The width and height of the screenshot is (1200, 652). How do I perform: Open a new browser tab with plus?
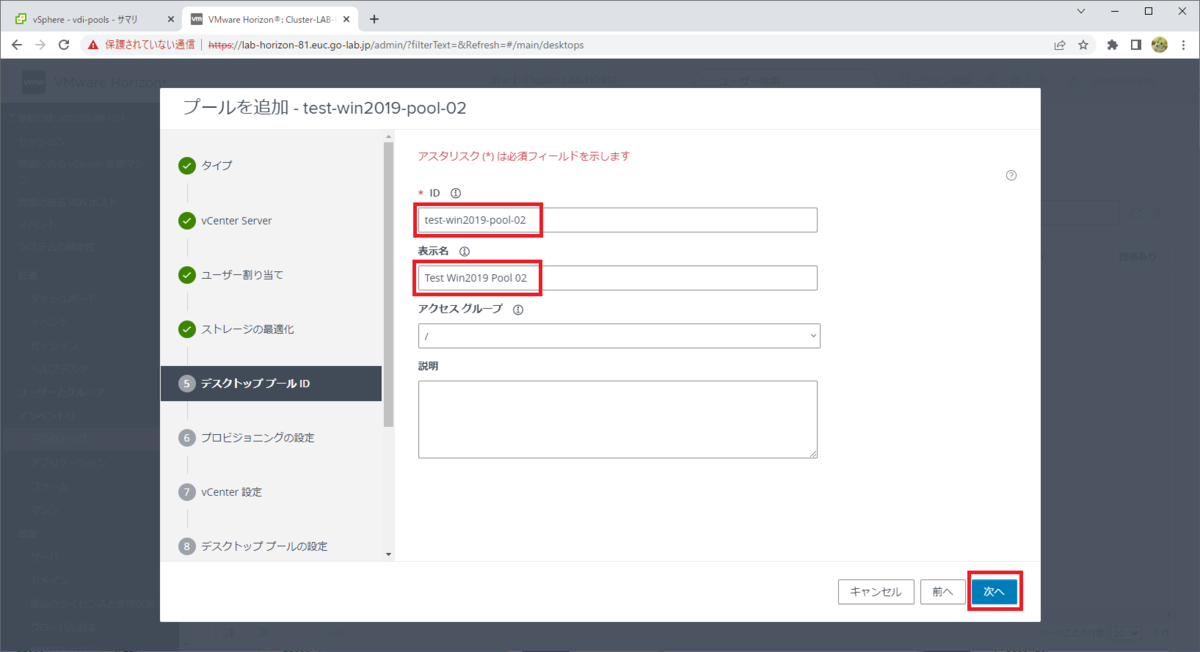[x=374, y=19]
